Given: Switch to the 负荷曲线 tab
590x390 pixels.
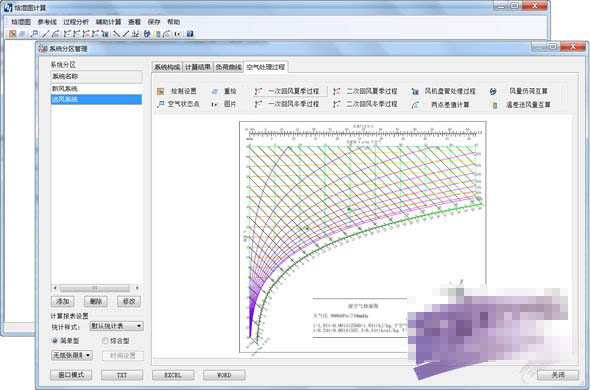Looking at the screenshot, I should click(x=228, y=67).
